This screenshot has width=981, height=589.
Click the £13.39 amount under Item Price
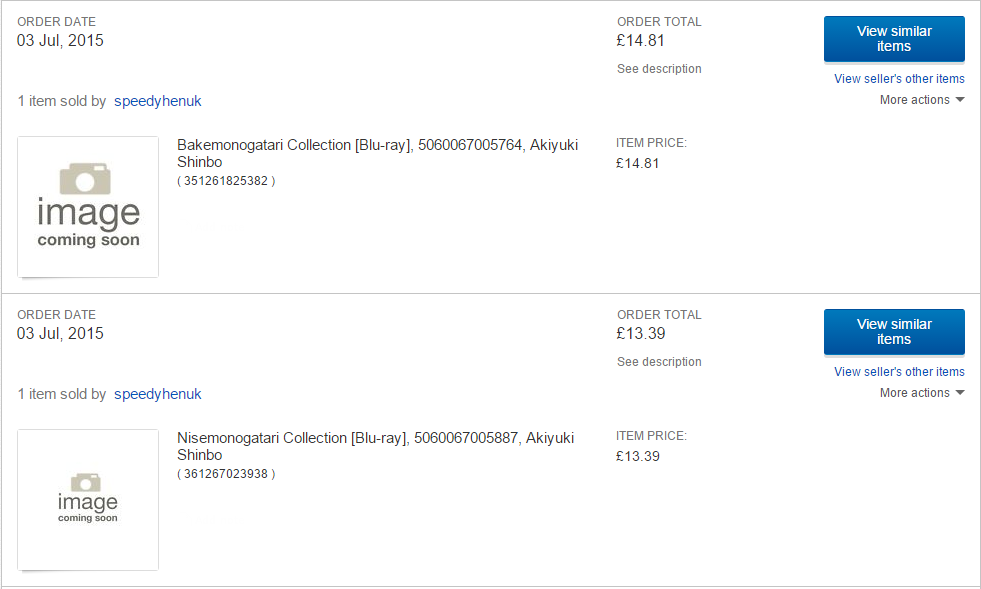pyautogui.click(x=638, y=456)
